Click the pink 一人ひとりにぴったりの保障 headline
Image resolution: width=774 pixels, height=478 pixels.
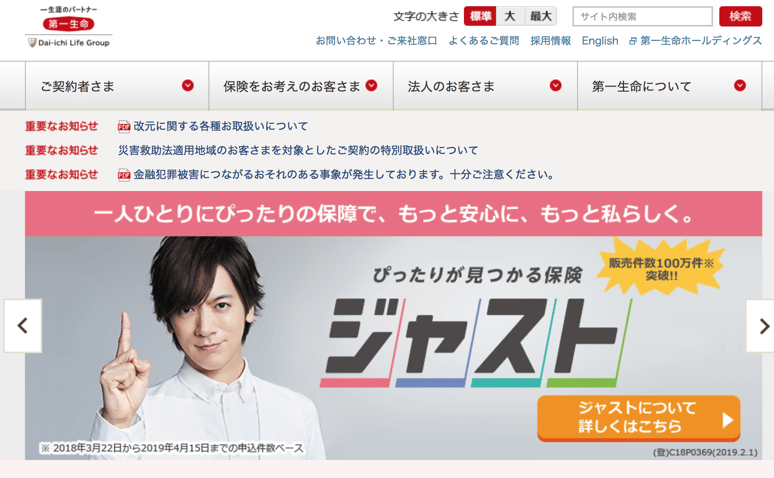coord(393,214)
